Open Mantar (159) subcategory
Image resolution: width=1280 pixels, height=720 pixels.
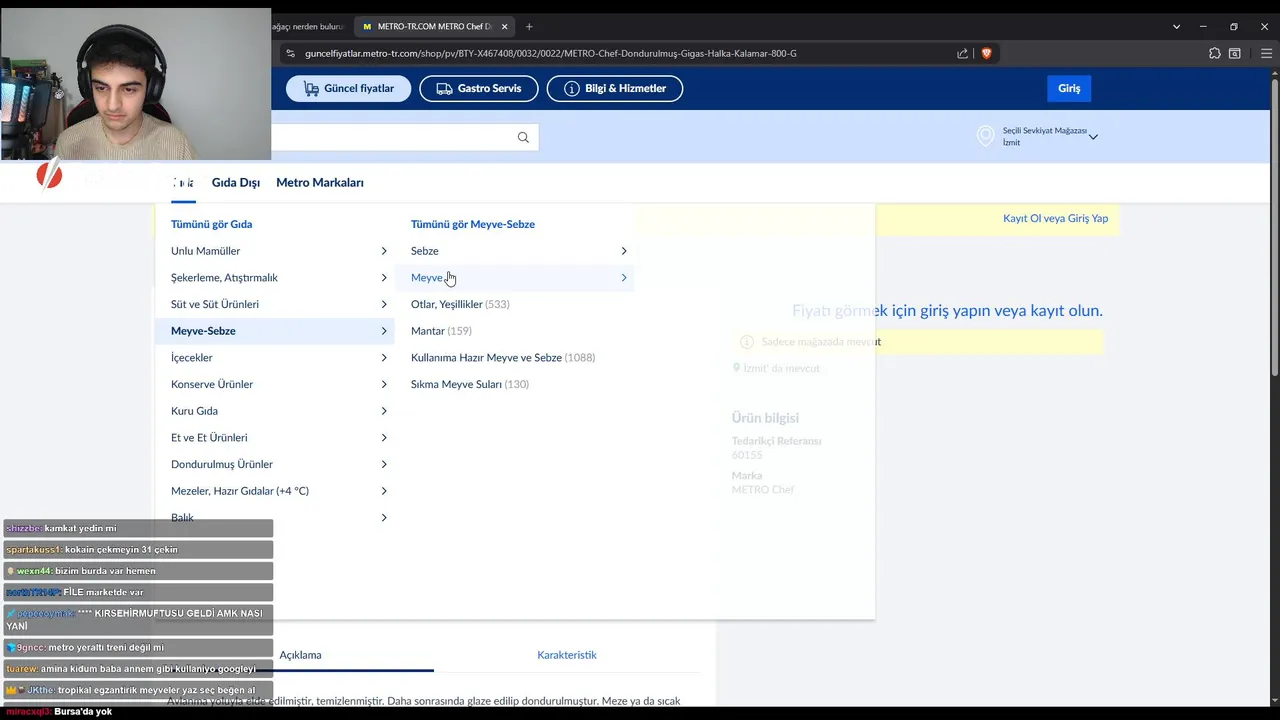tap(441, 331)
